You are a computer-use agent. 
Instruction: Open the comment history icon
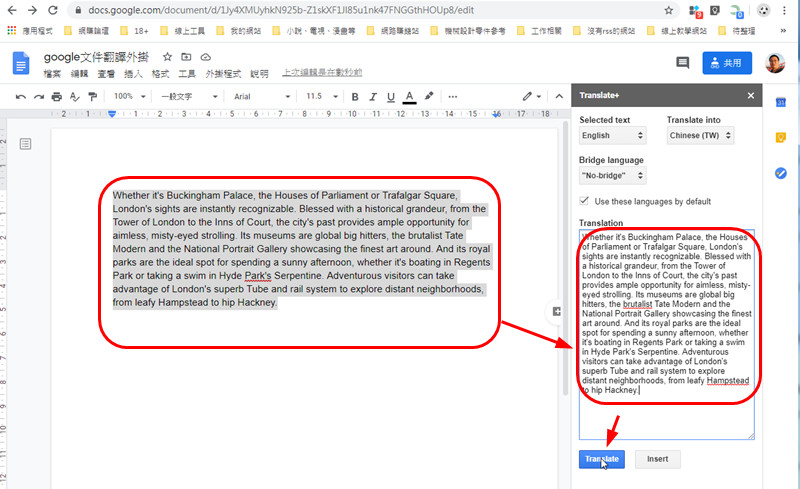pos(682,63)
